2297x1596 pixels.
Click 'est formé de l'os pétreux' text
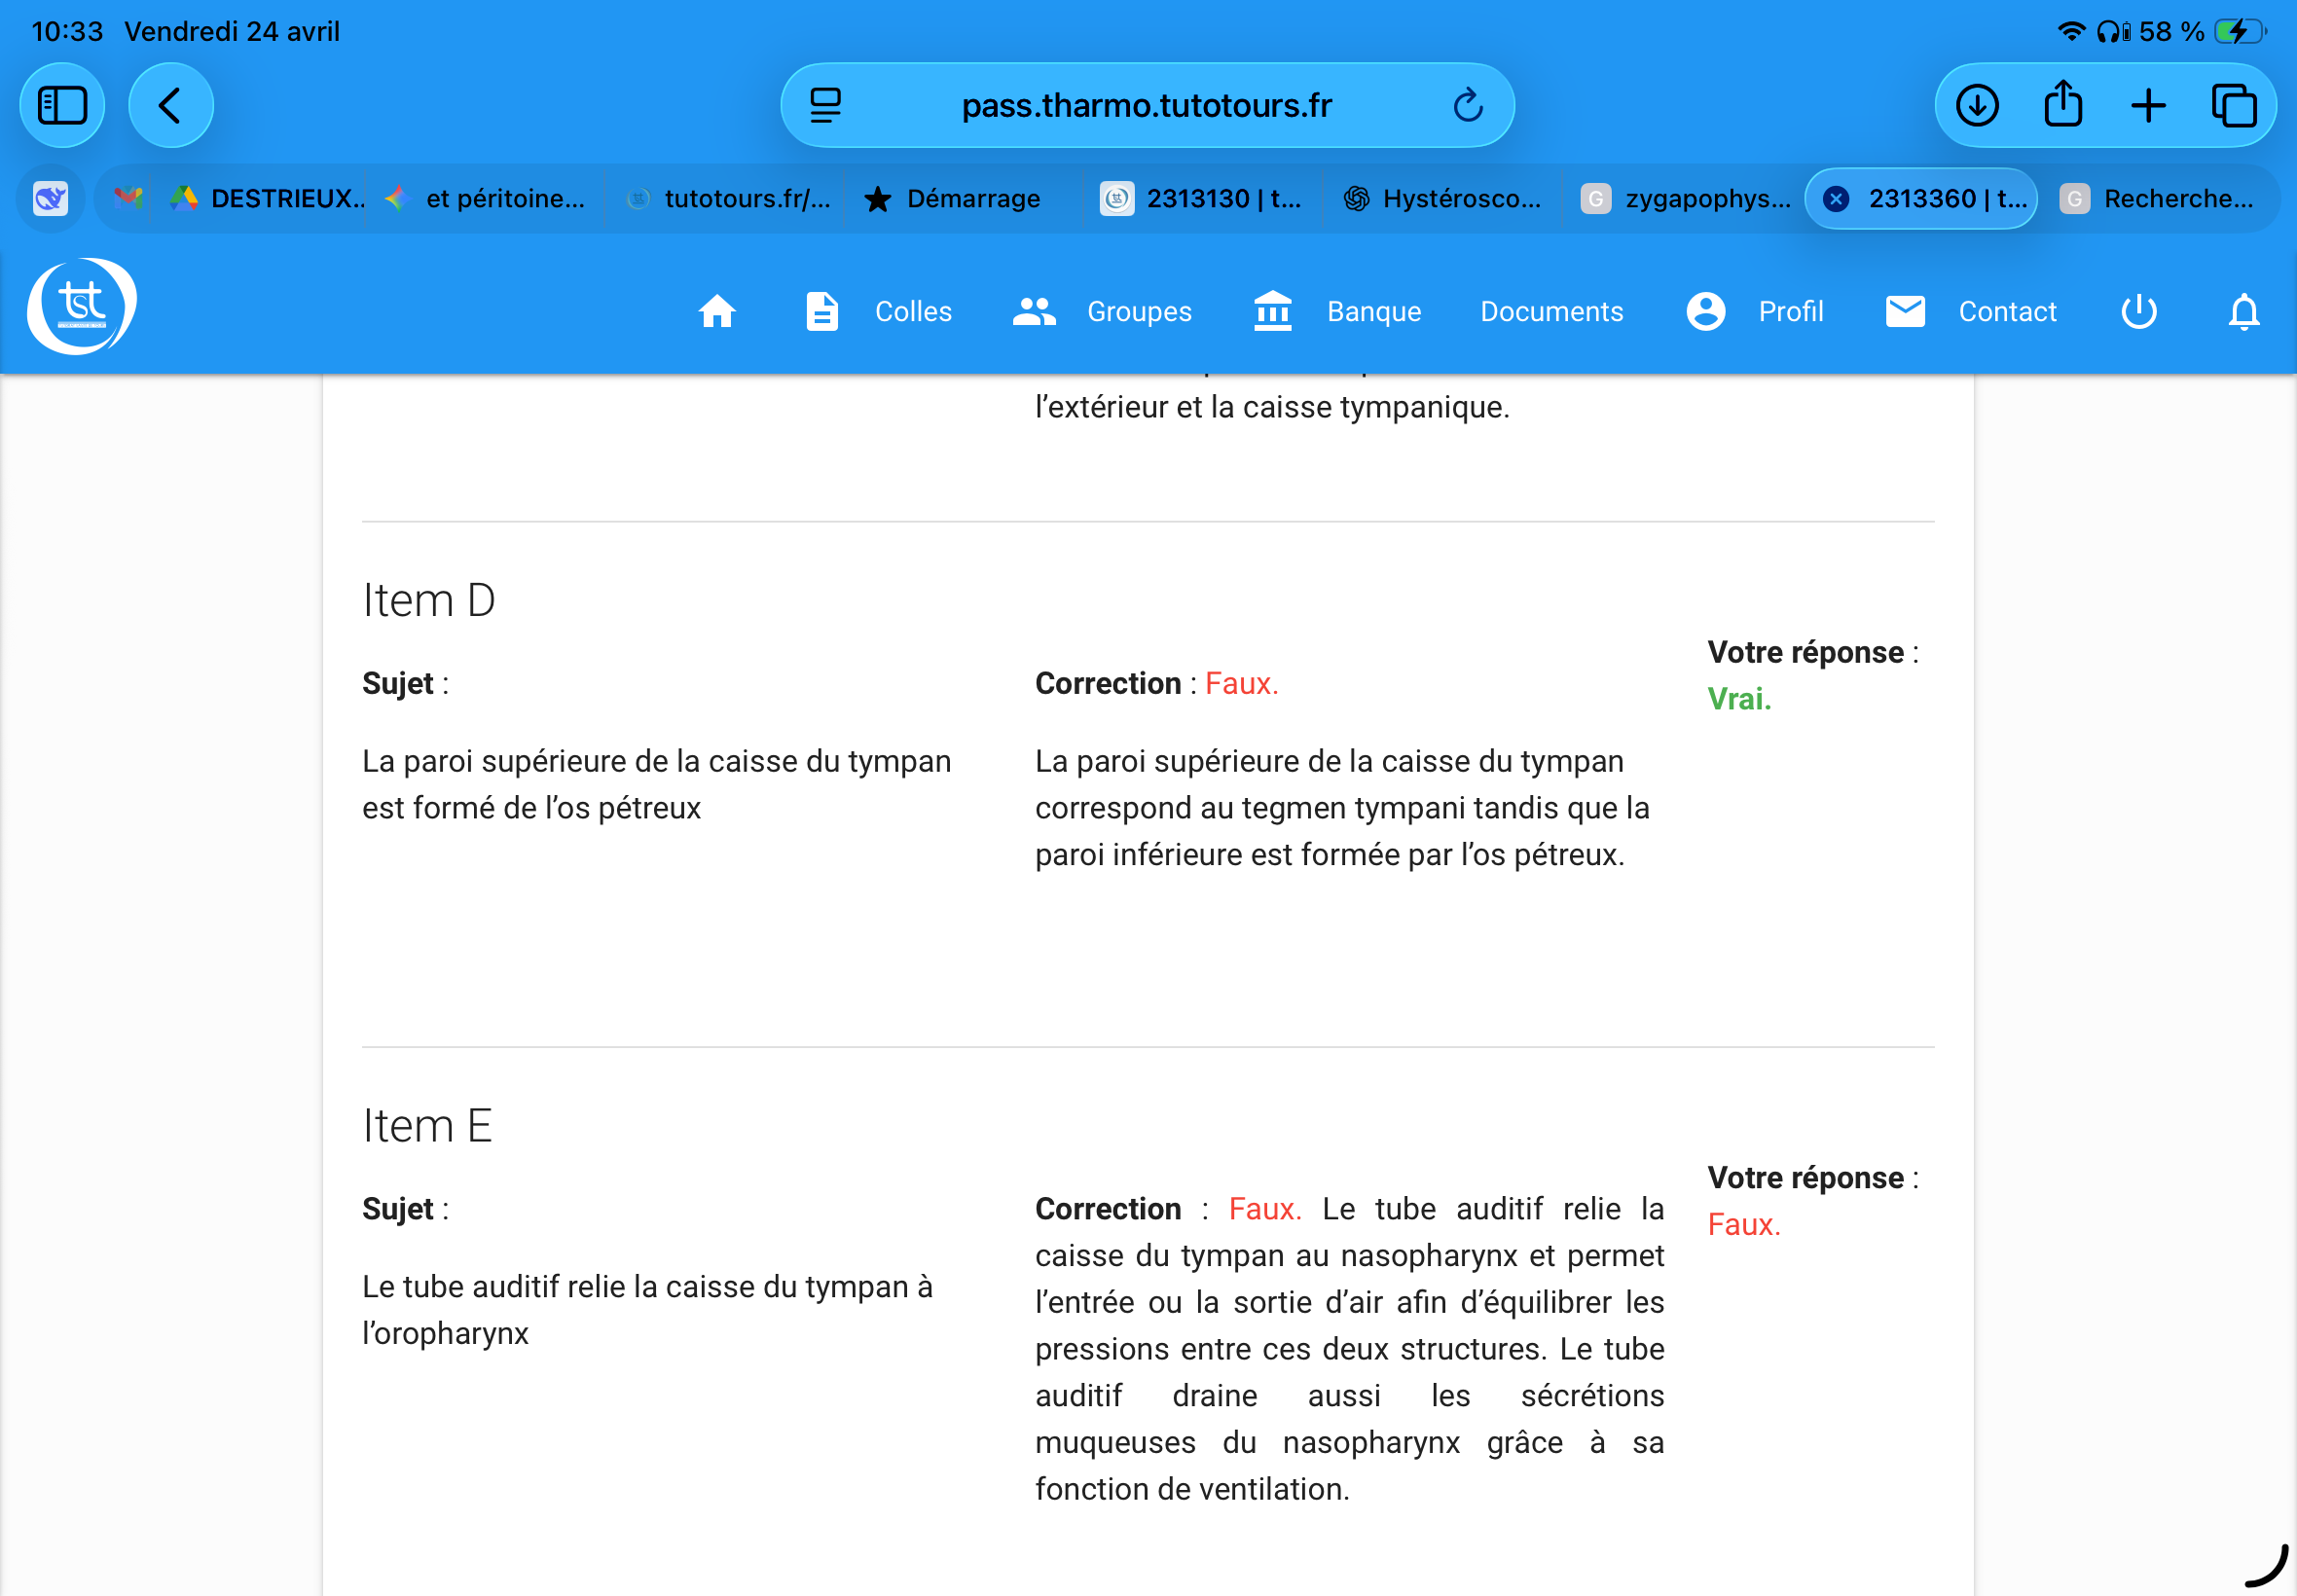[531, 808]
